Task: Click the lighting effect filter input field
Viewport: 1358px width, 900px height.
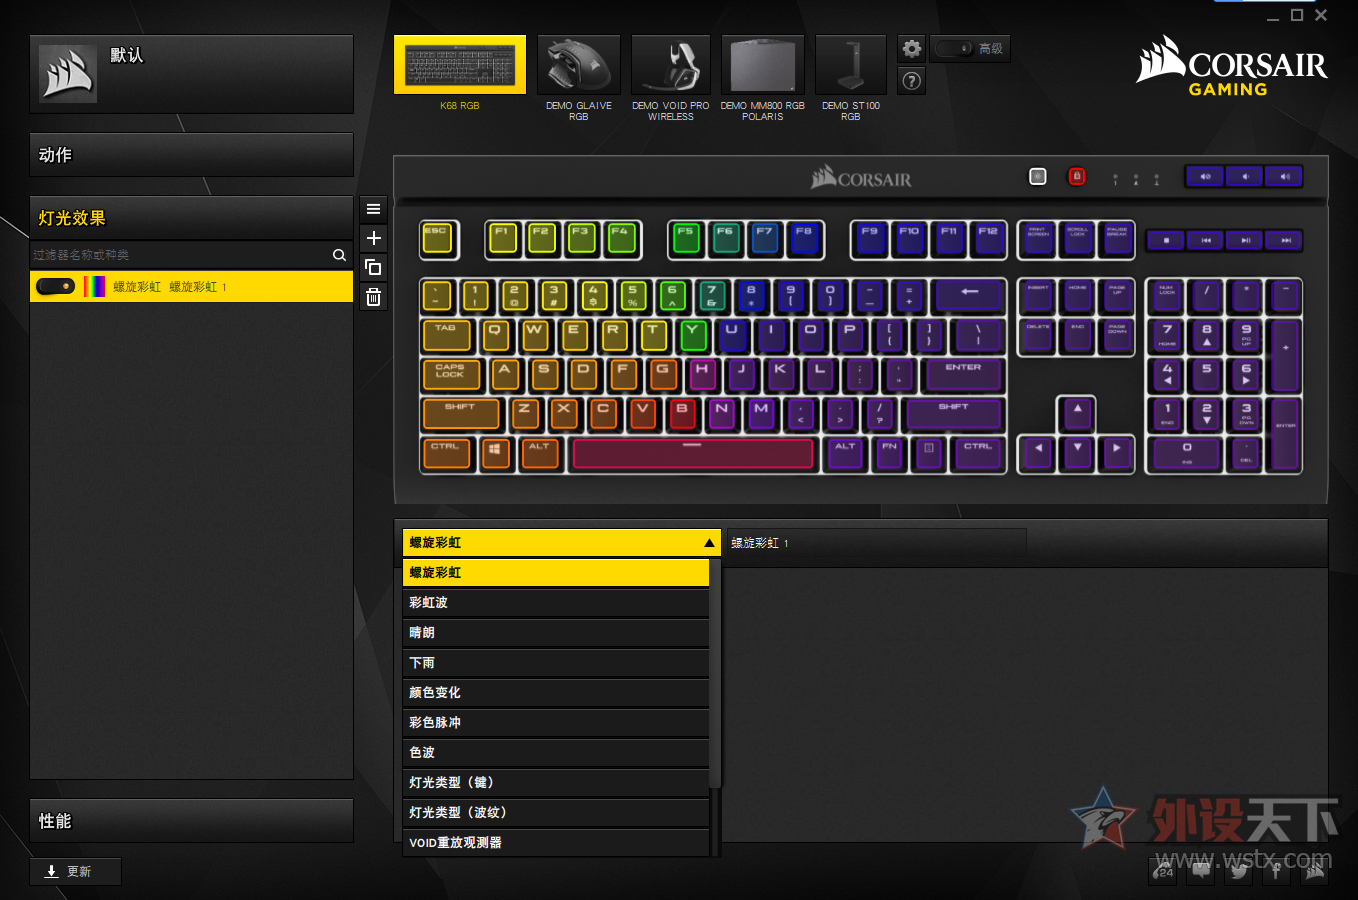Action: 180,255
